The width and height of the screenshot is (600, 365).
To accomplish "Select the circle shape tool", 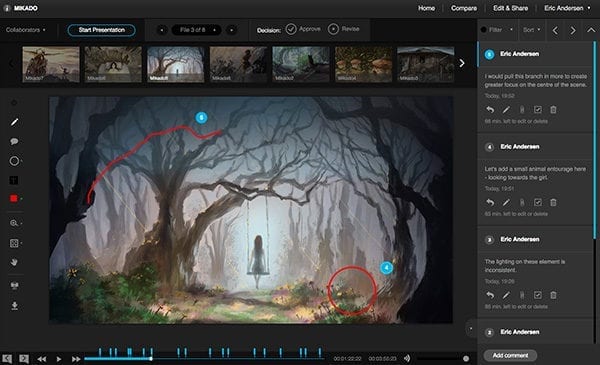I will [x=14, y=161].
